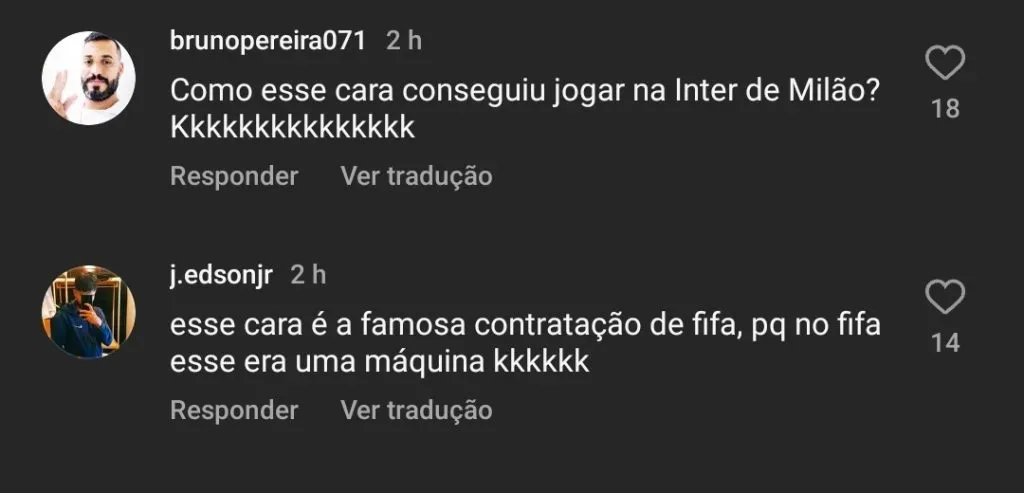Screen dimensions: 1024x493
Task: Click the username j.edsonjr
Action: point(221,275)
